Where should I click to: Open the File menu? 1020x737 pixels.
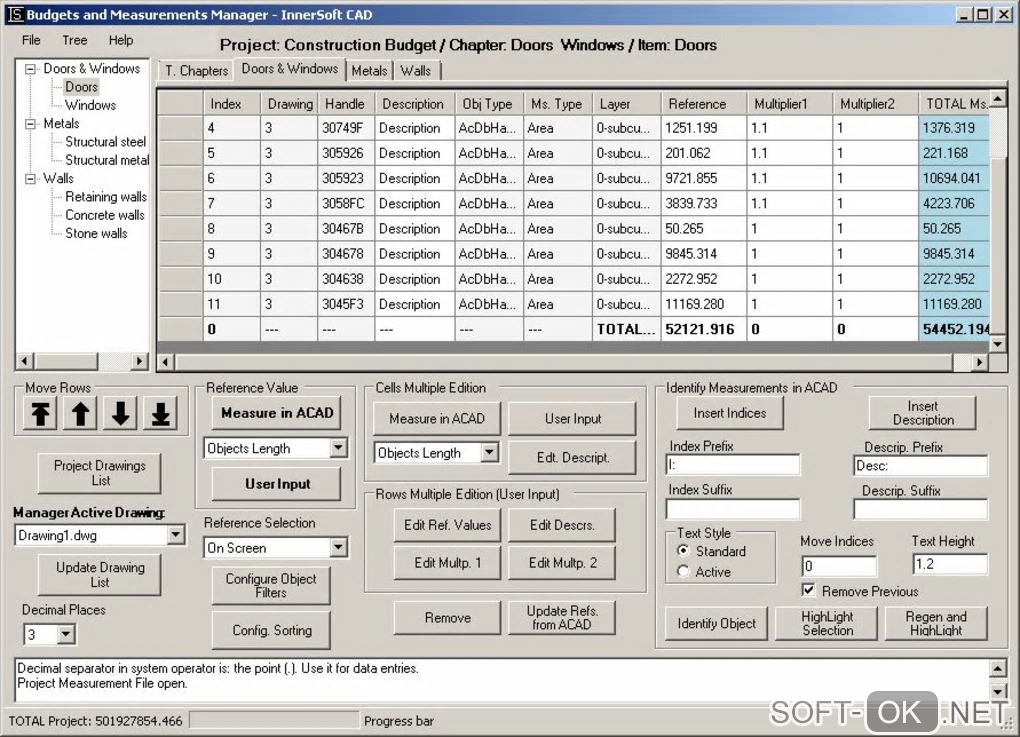31,40
